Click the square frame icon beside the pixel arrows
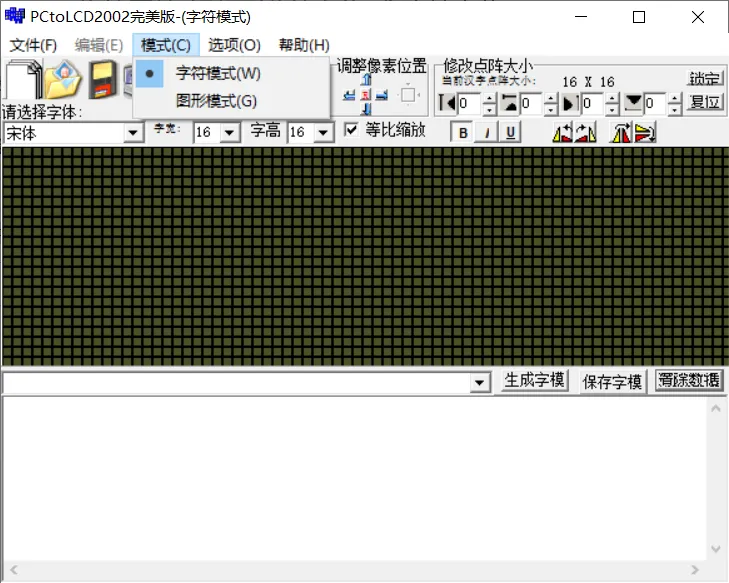This screenshot has height=583, width=729. pos(408,95)
